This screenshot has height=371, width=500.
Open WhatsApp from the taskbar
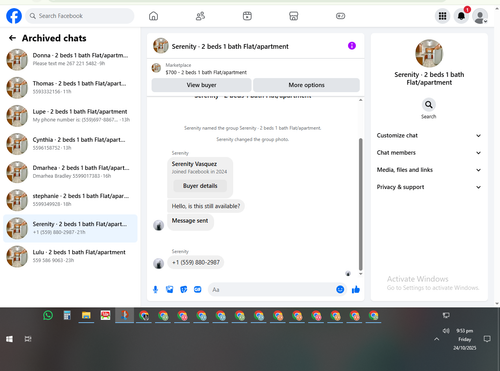coord(48,315)
